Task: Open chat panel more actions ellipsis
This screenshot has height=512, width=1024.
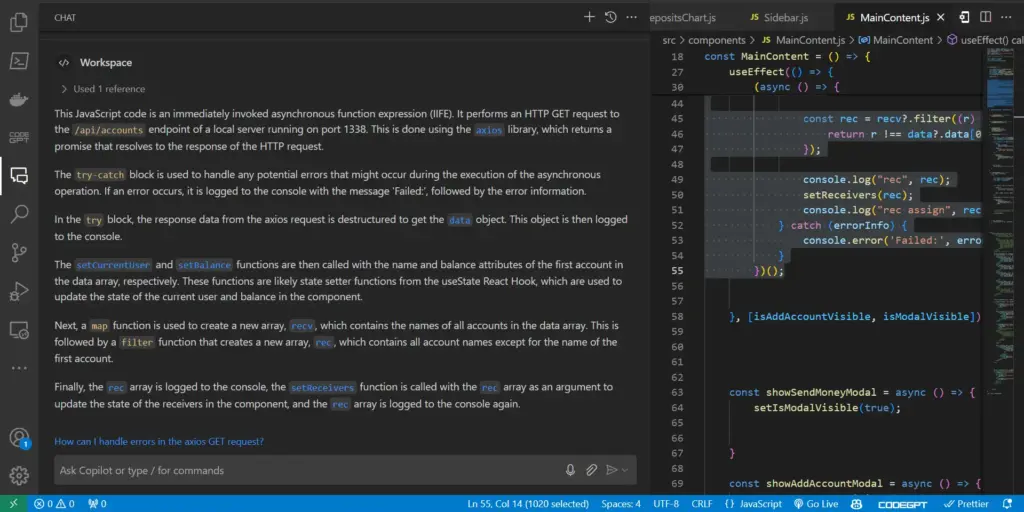Action: pos(632,17)
